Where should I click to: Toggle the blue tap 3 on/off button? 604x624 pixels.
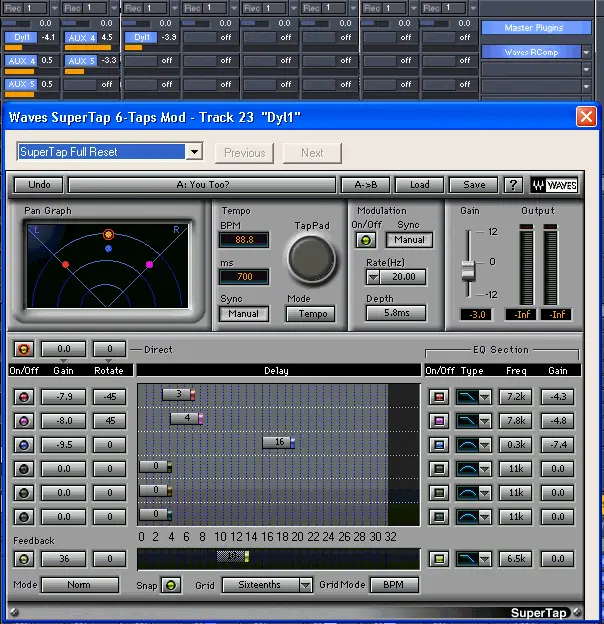click(x=23, y=445)
